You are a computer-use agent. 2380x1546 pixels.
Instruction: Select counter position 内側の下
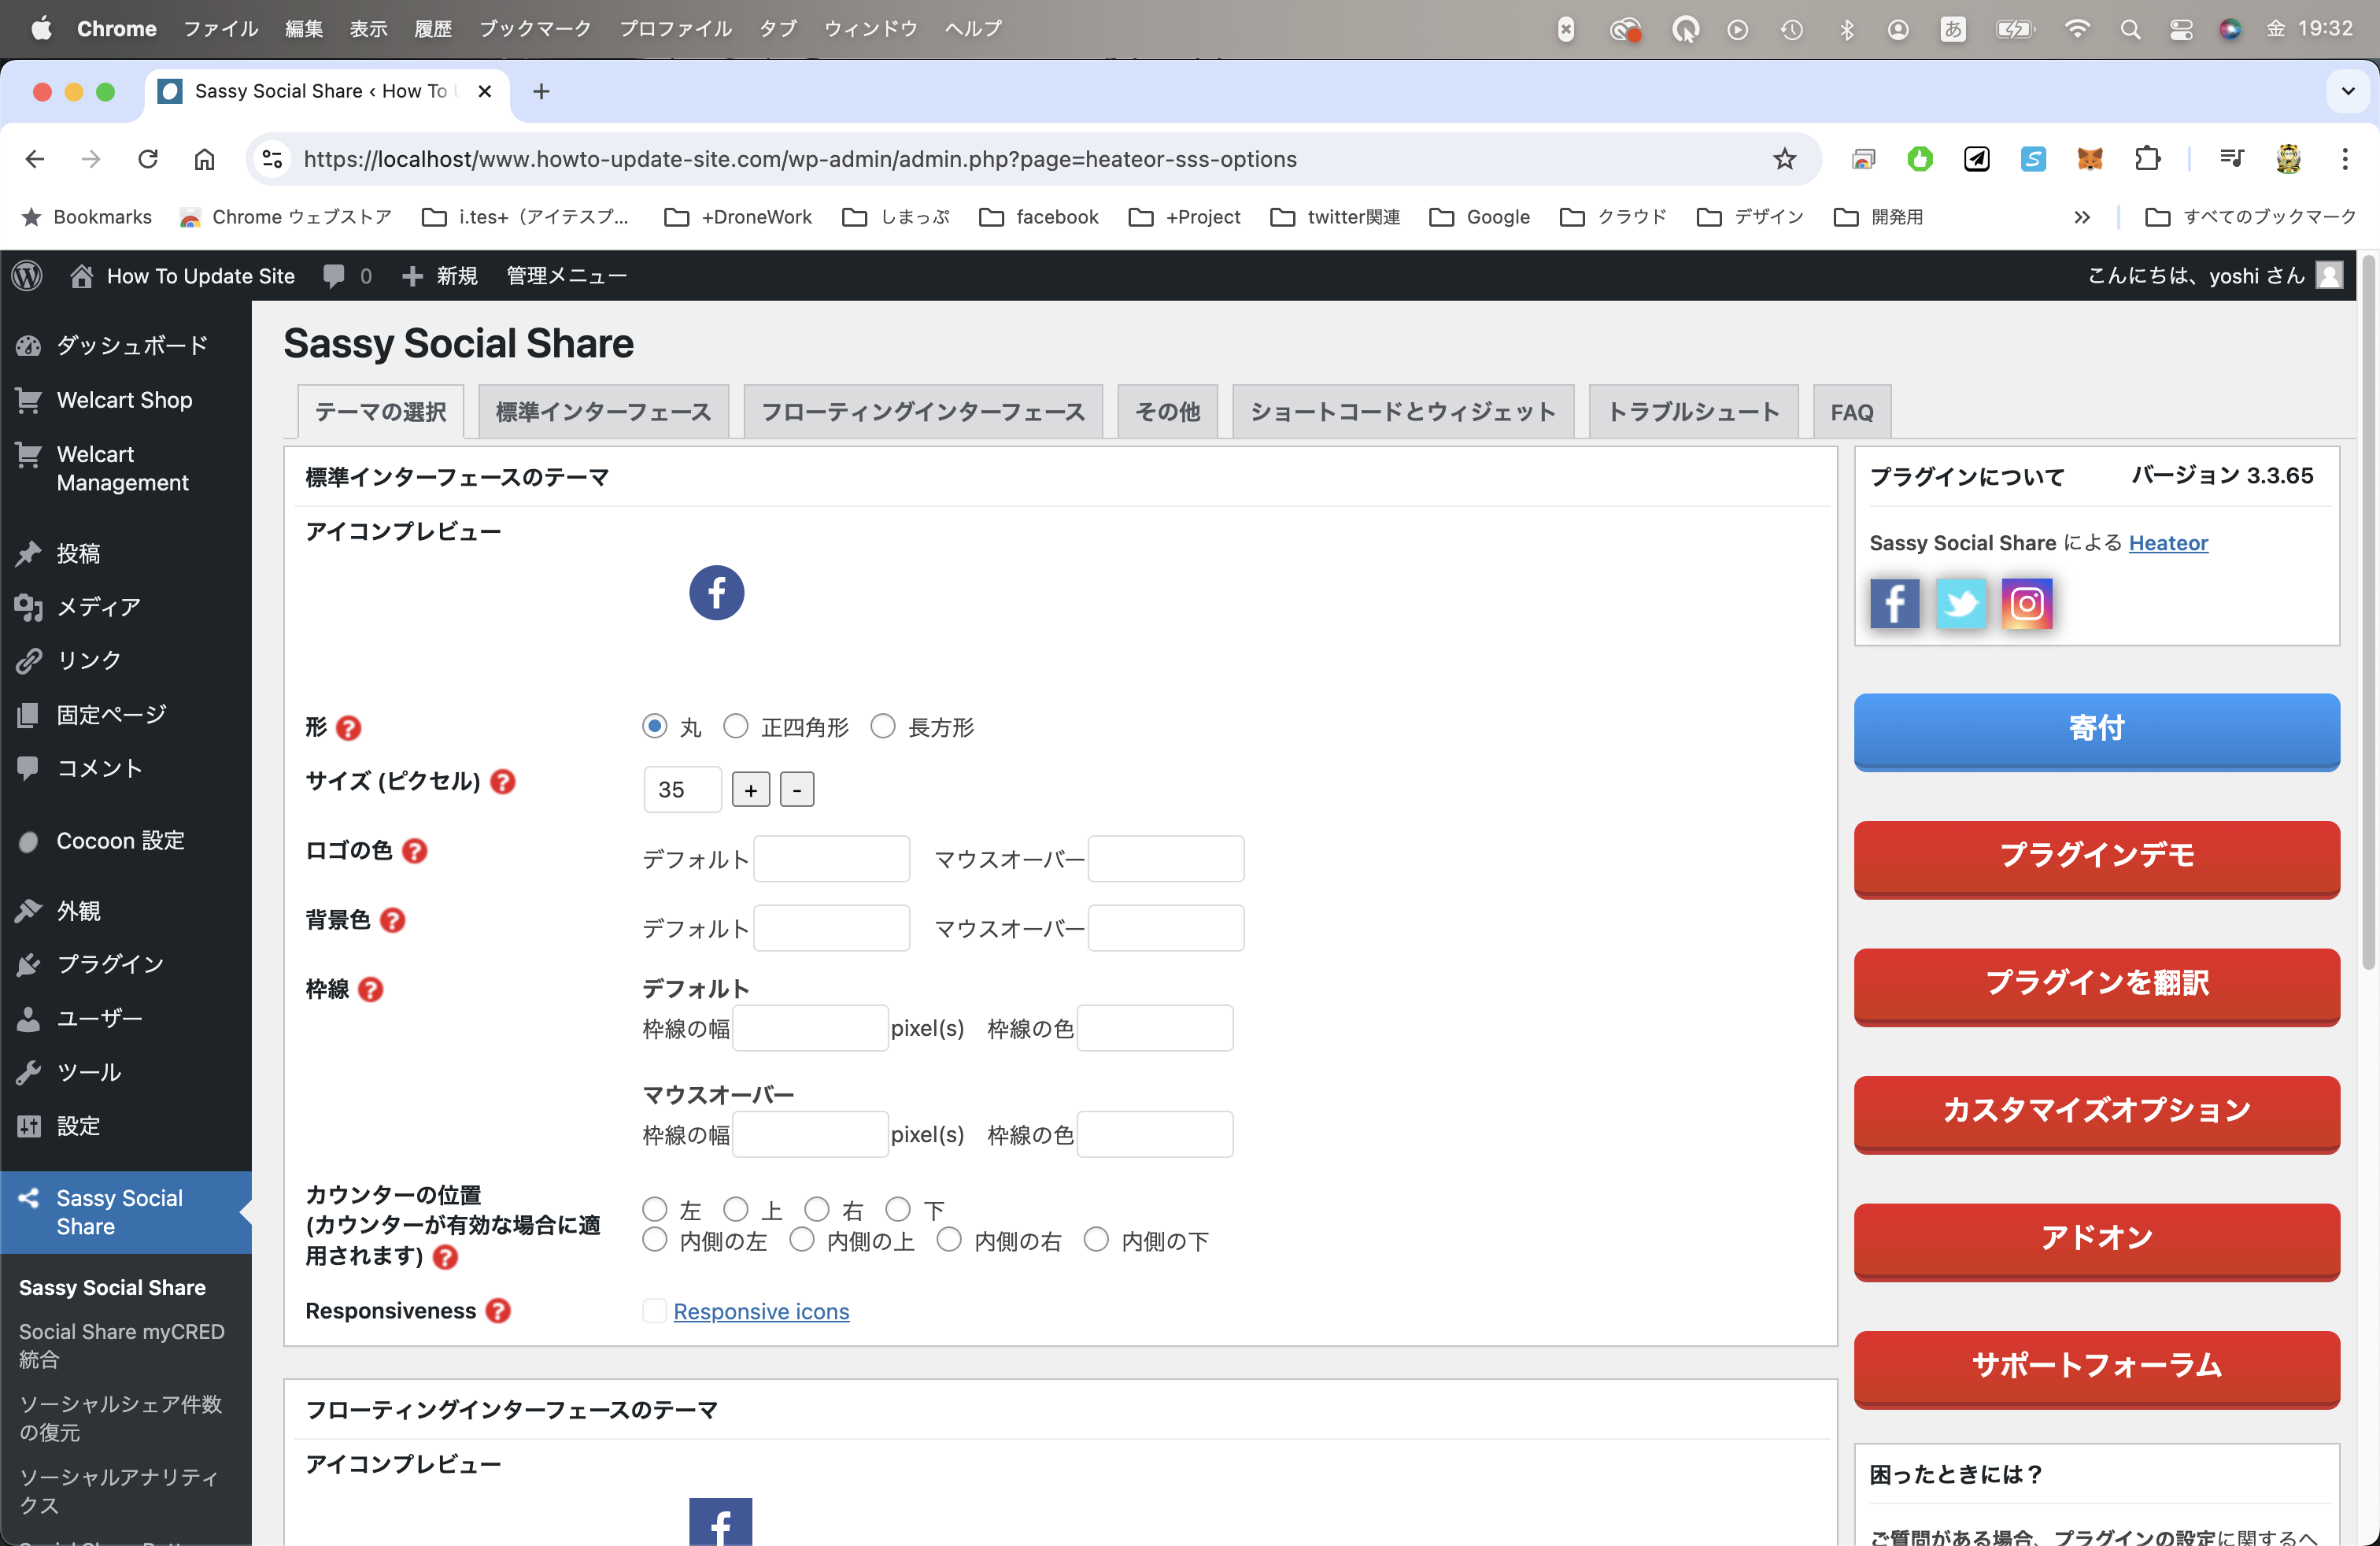pos(1096,1240)
